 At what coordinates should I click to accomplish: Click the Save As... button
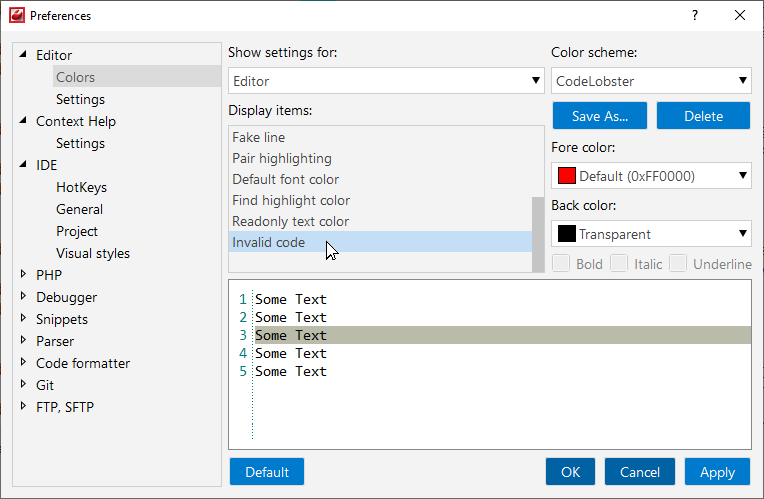pos(600,115)
